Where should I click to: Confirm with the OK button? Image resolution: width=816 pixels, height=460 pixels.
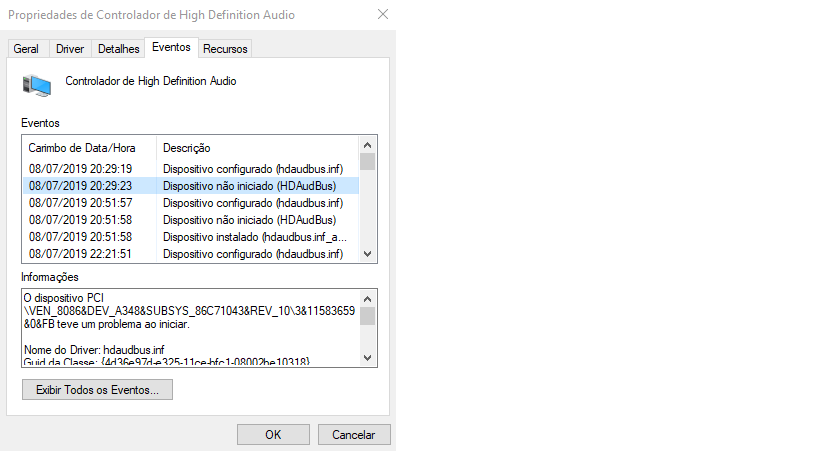pos(273,435)
